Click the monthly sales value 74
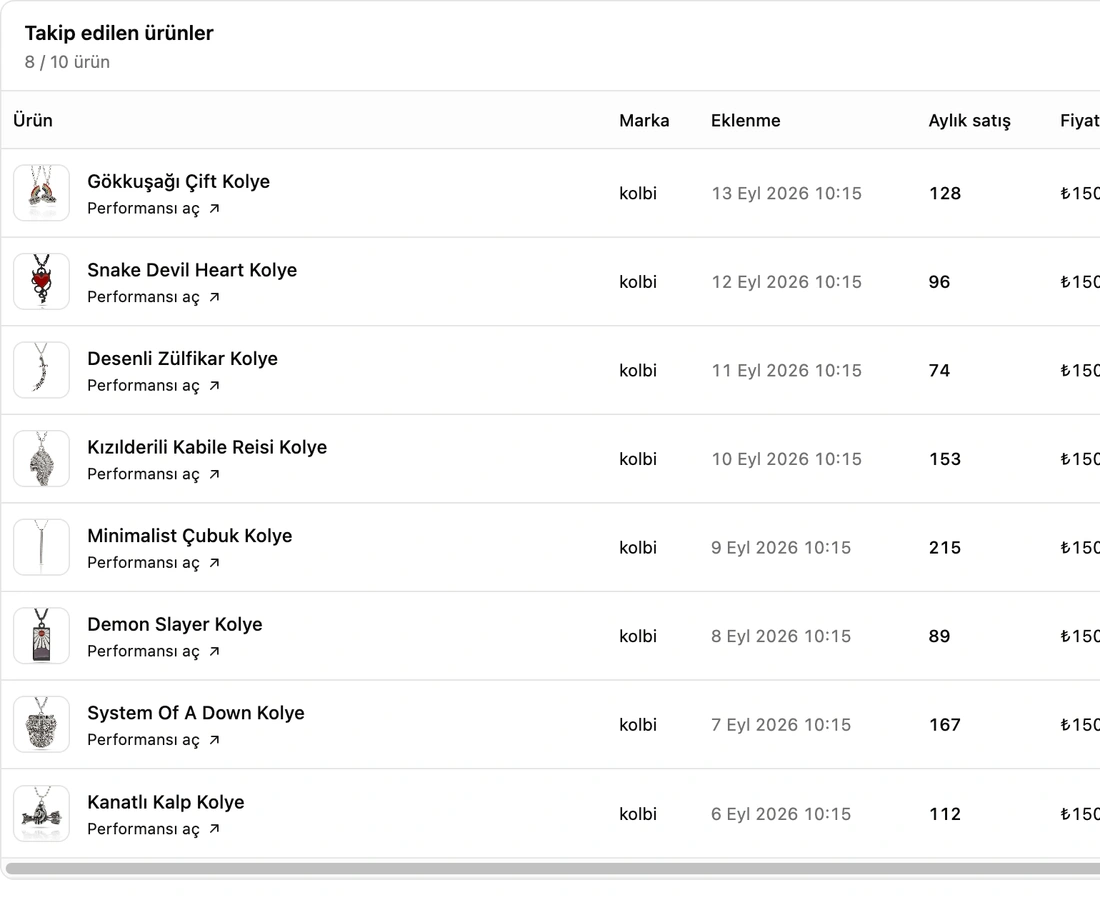1100x900 pixels. click(939, 370)
